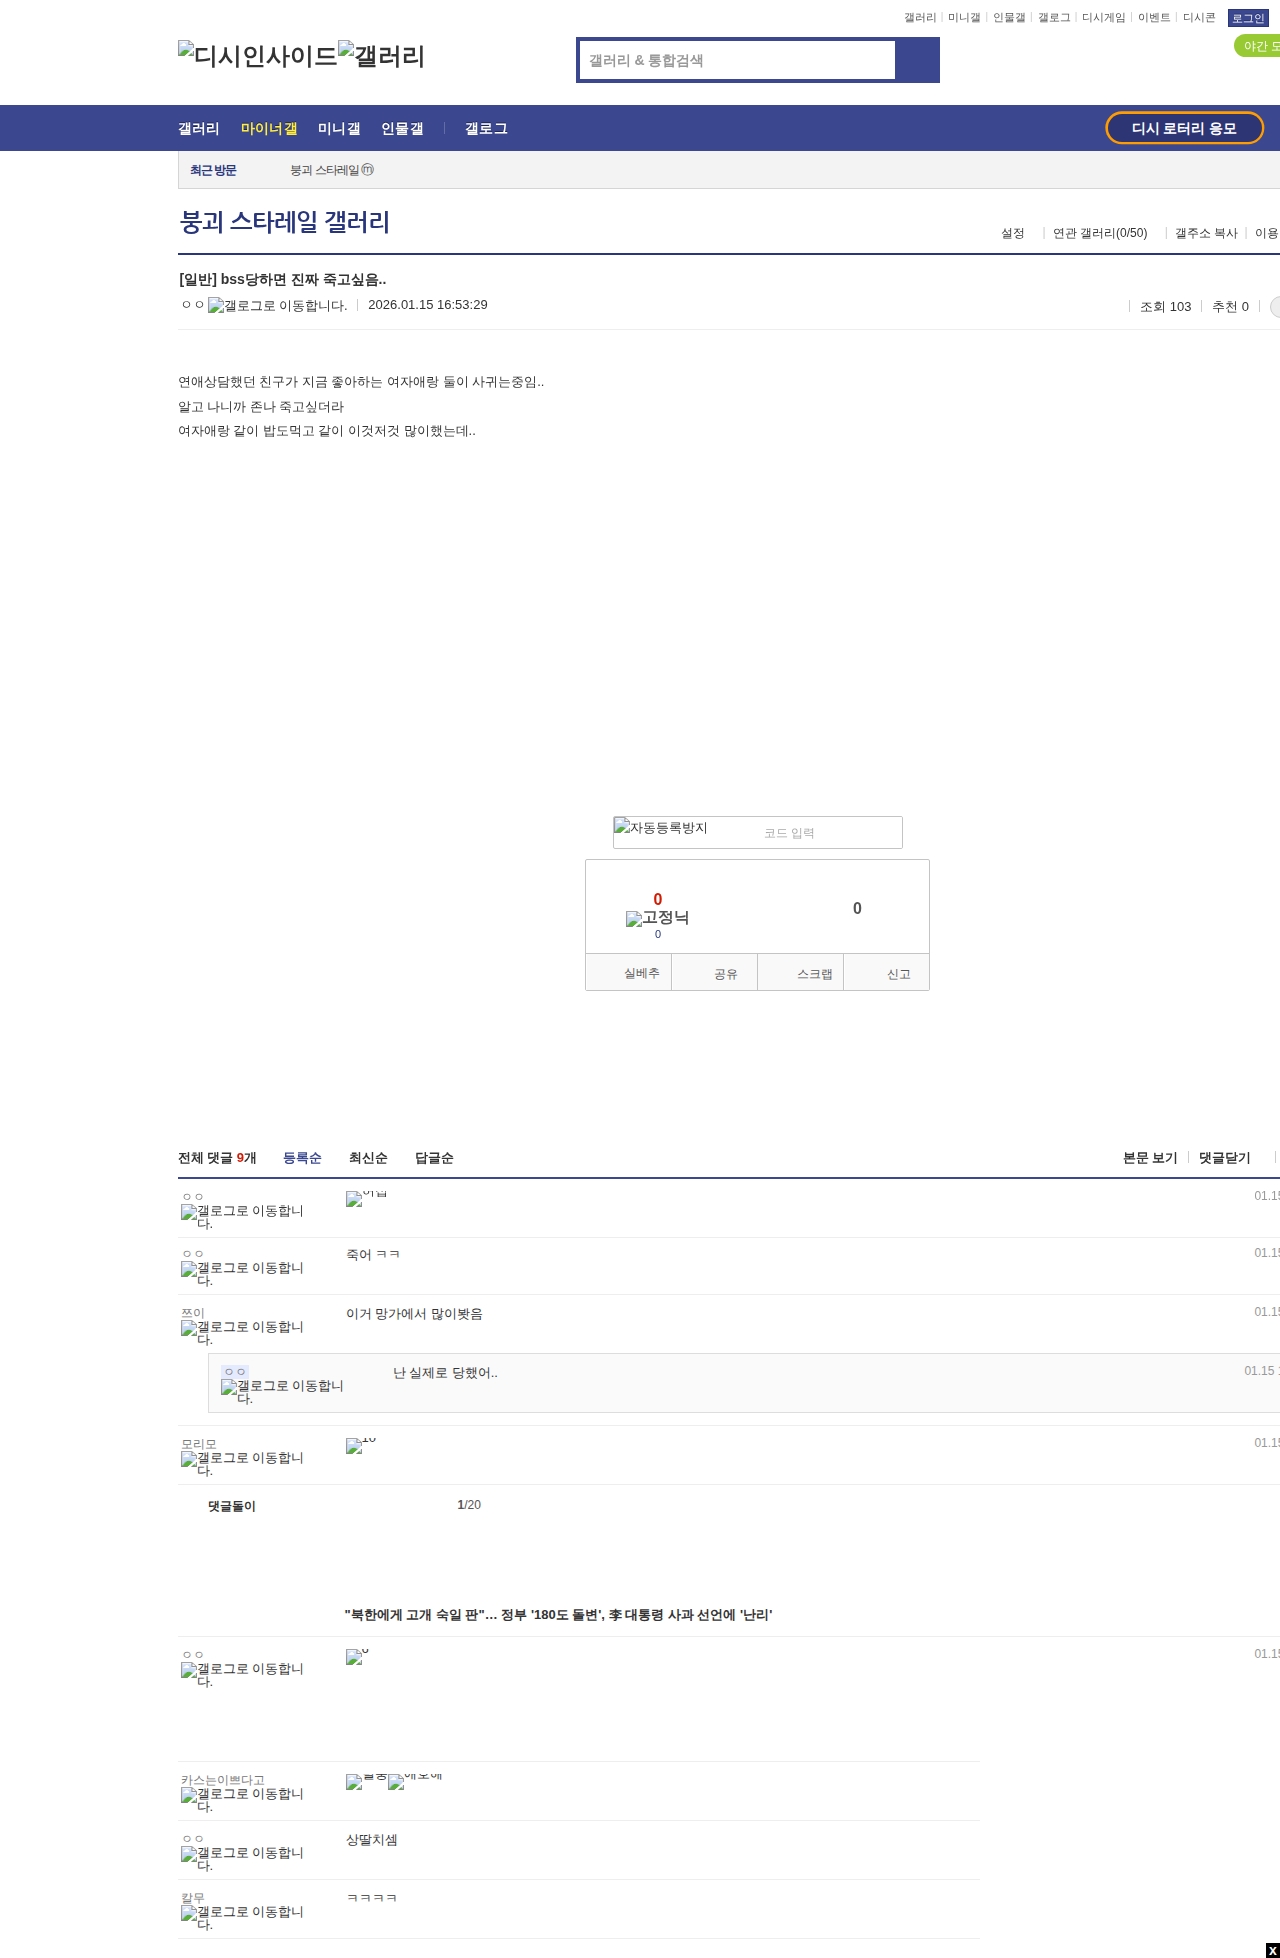Click 본문 보기 link

tap(1150, 1157)
